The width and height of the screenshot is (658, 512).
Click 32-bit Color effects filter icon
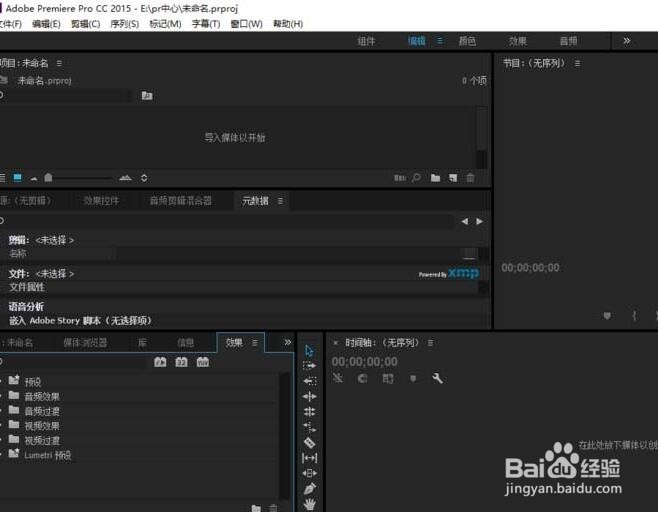pyautogui.click(x=181, y=362)
